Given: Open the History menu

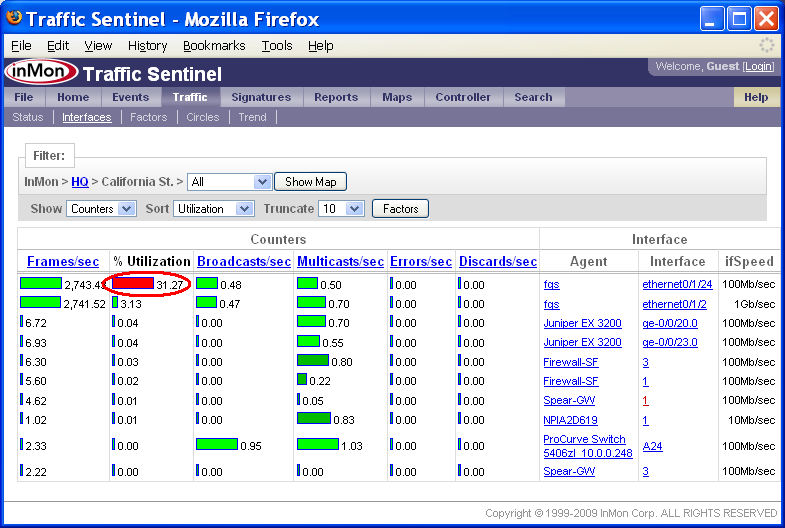Looking at the screenshot, I should tap(147, 46).
